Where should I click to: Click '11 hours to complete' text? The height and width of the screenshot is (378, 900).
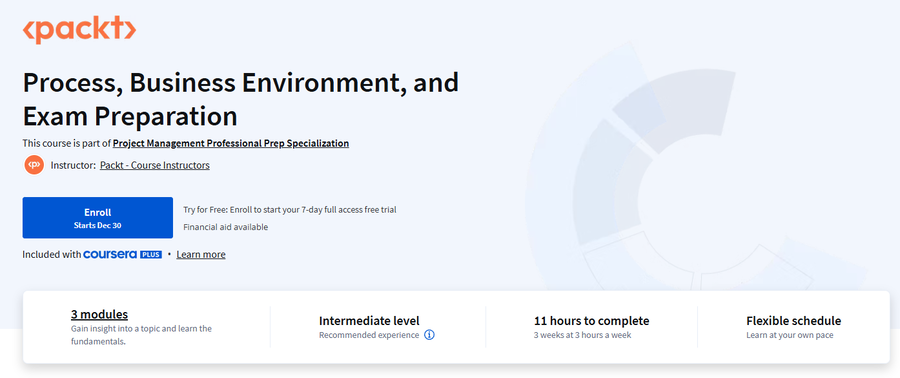click(x=592, y=321)
